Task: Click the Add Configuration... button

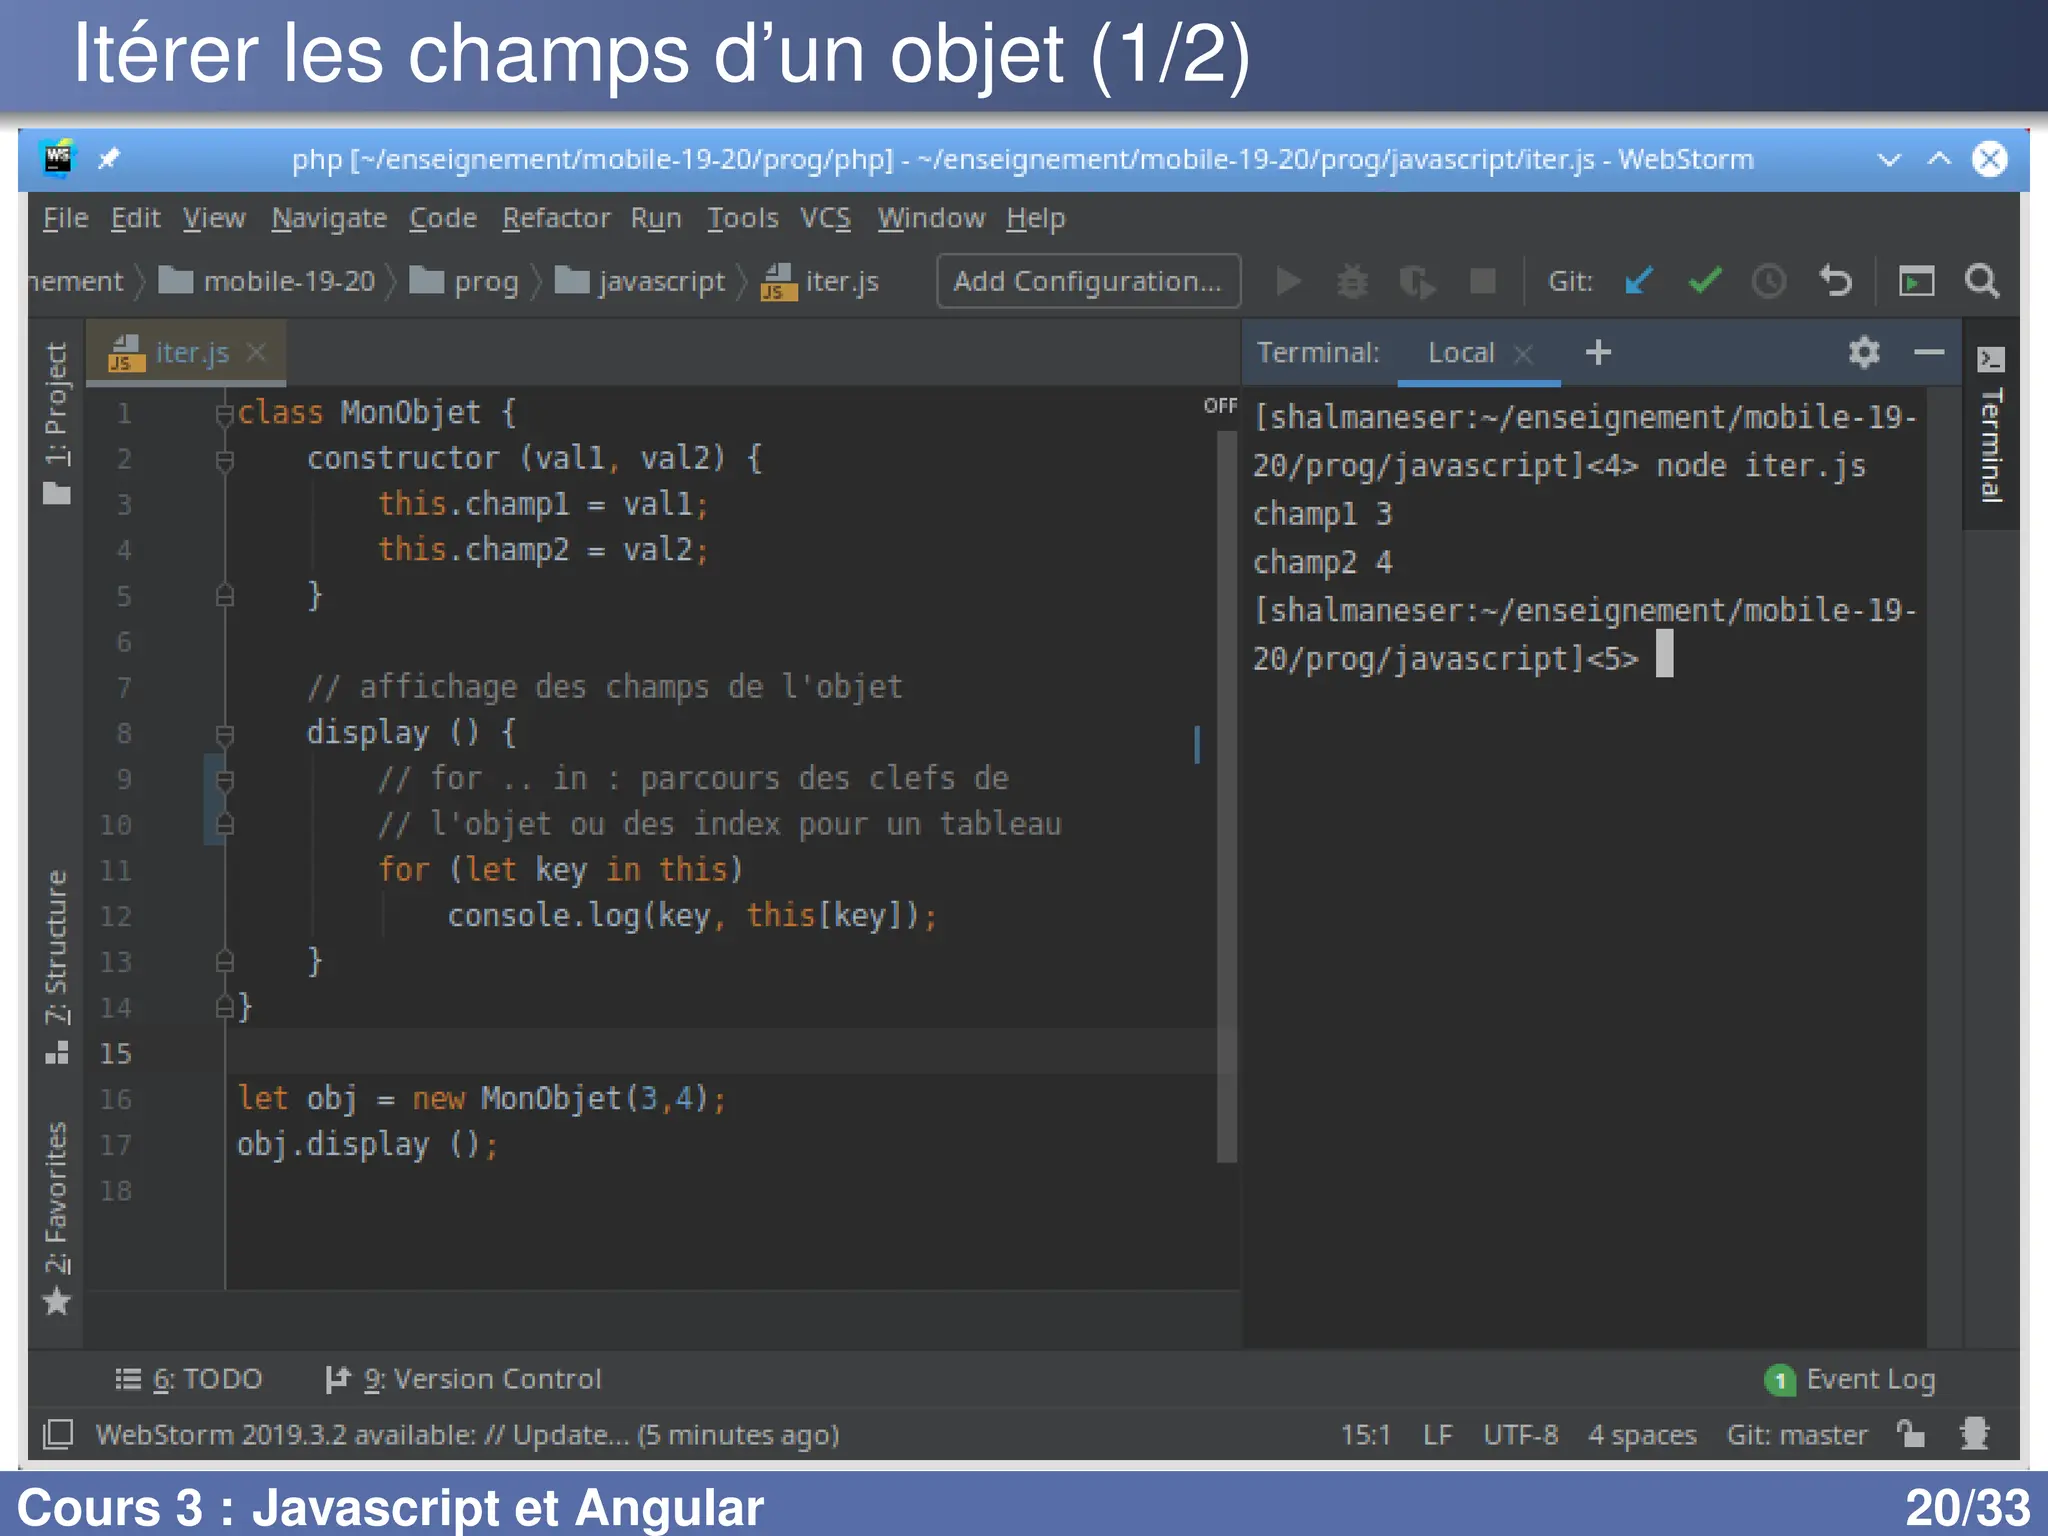Action: (x=1088, y=281)
